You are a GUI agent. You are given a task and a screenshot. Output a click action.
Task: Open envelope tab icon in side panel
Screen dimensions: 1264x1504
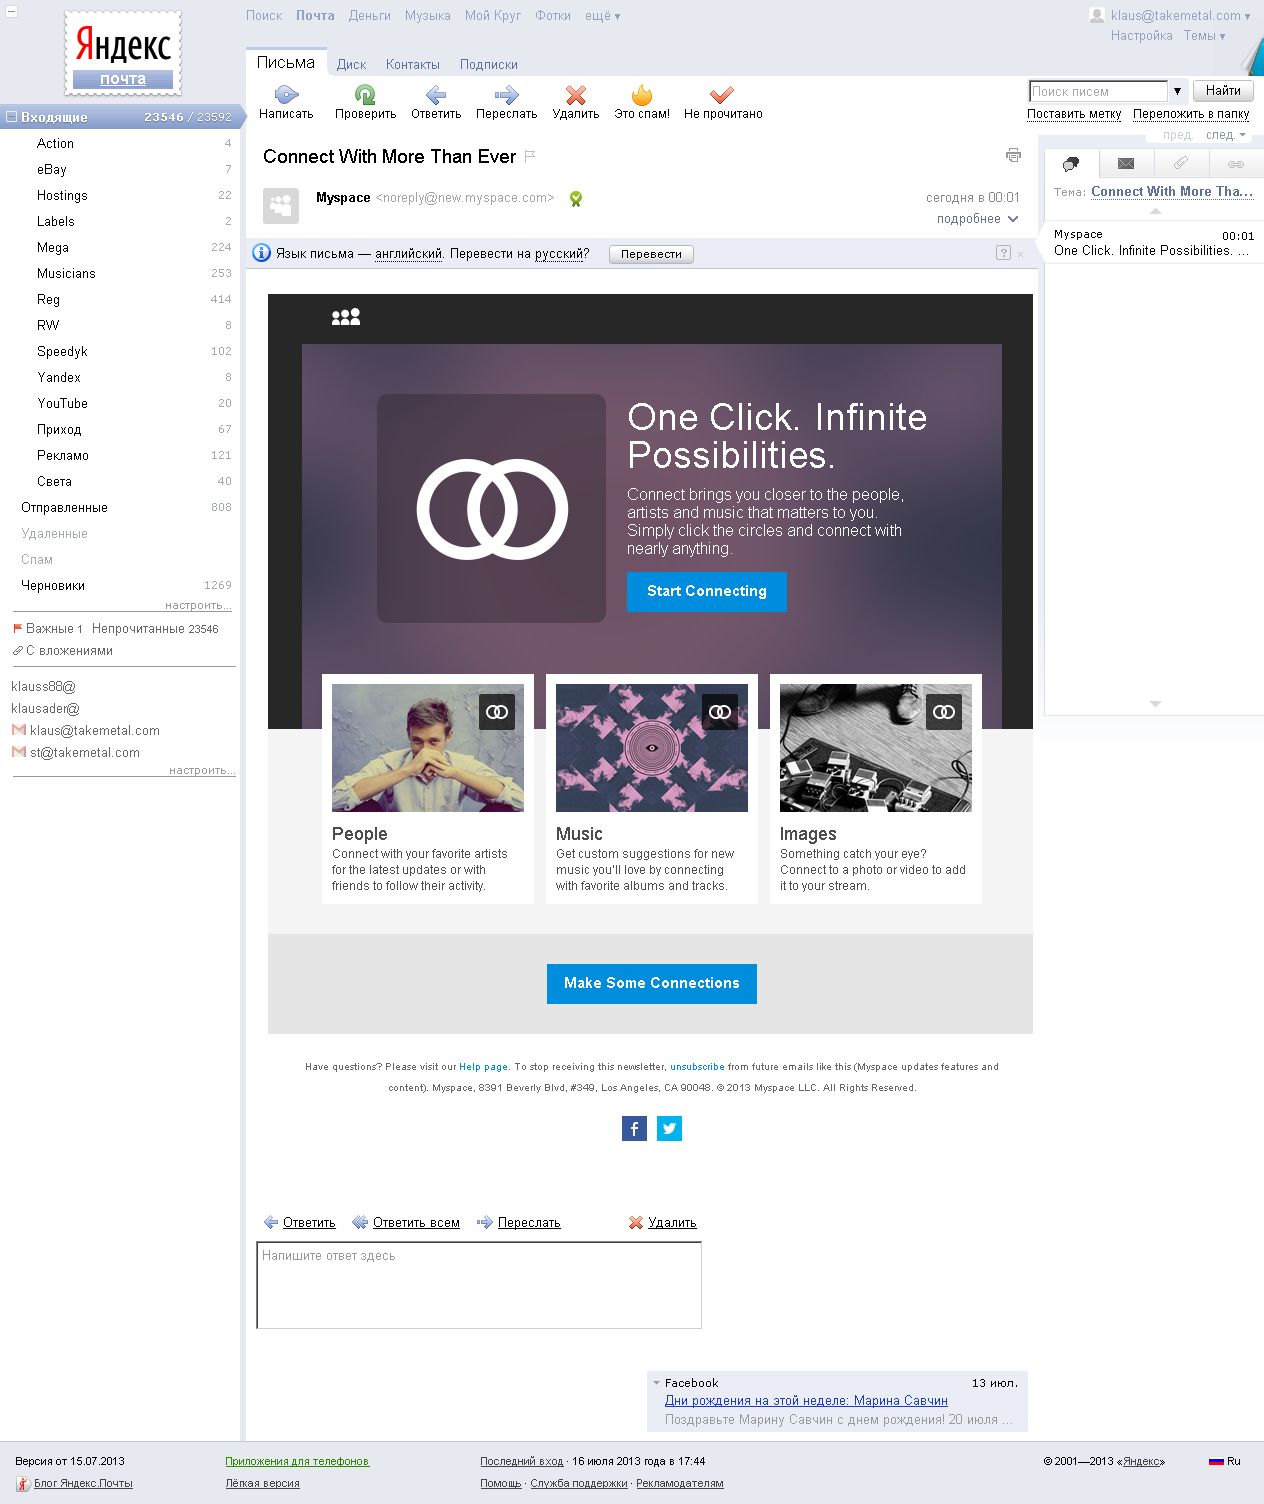(x=1126, y=163)
